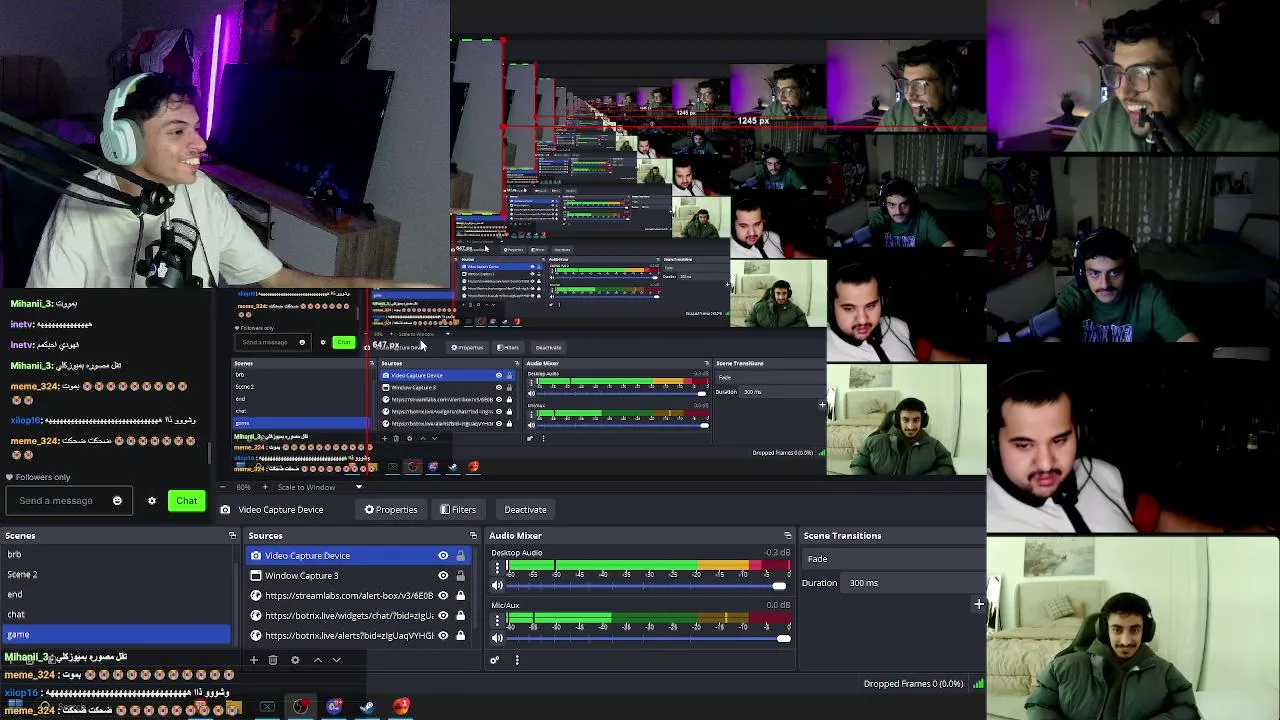Open Filters for the selected source
1280x720 pixels.
(x=458, y=510)
